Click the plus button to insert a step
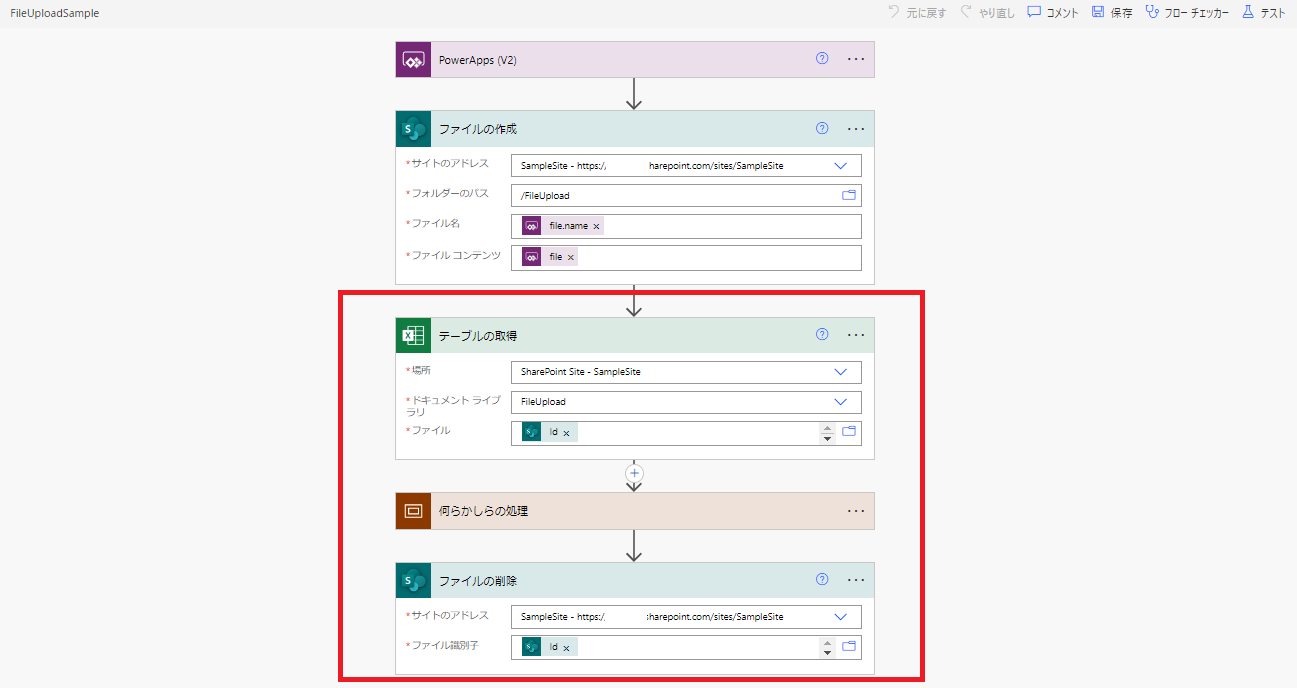The width and height of the screenshot is (1297, 688). (634, 473)
